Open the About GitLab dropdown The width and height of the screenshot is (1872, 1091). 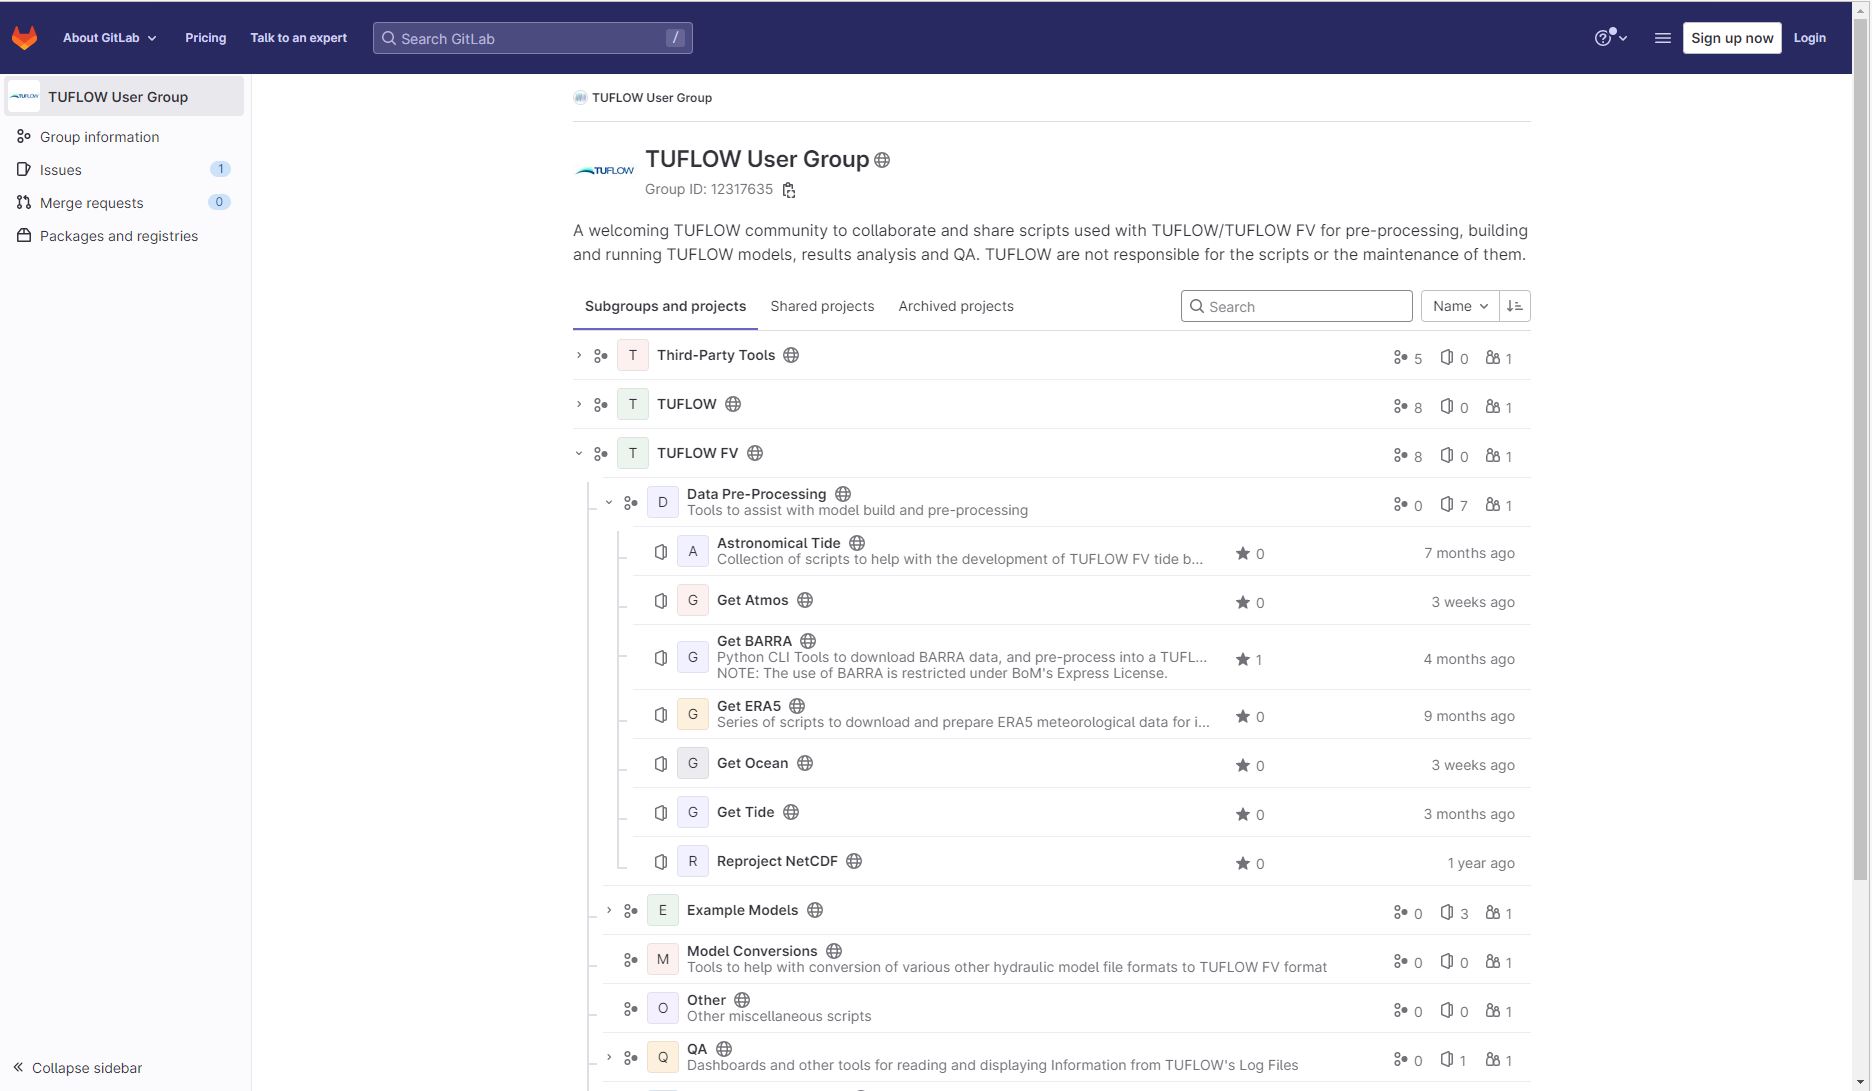110,38
